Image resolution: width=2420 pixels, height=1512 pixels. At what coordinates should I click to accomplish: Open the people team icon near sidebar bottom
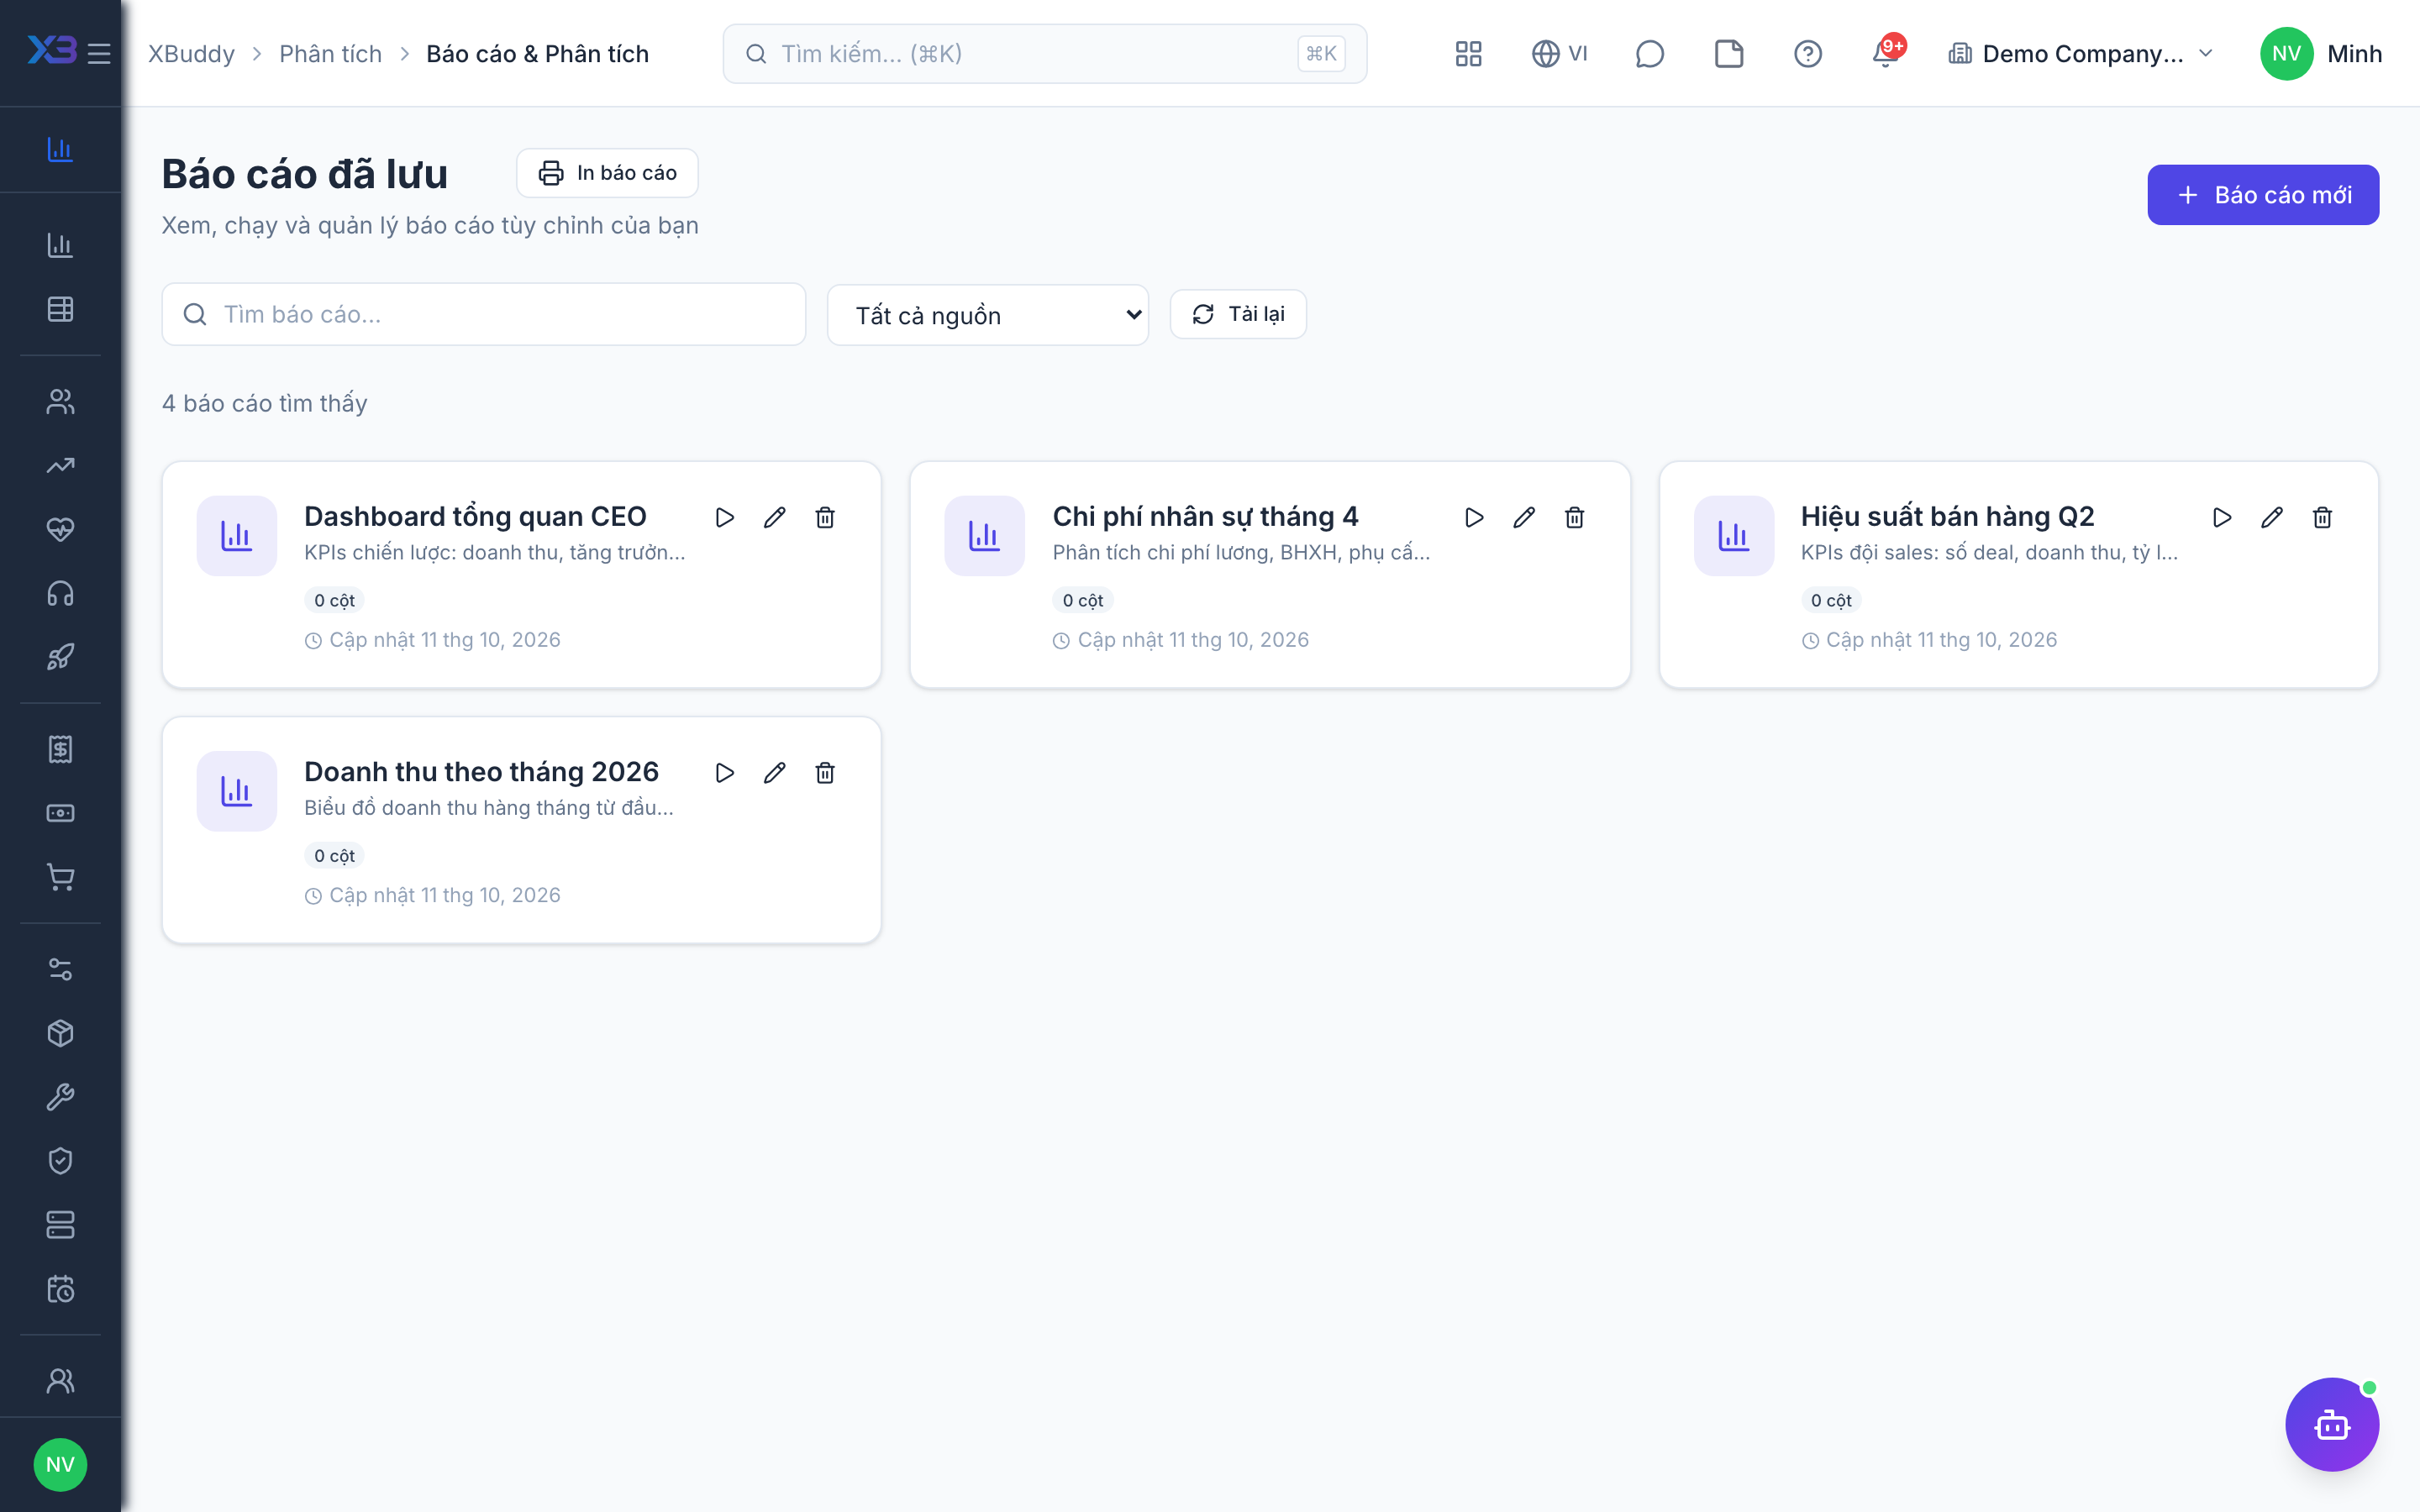(x=60, y=1381)
